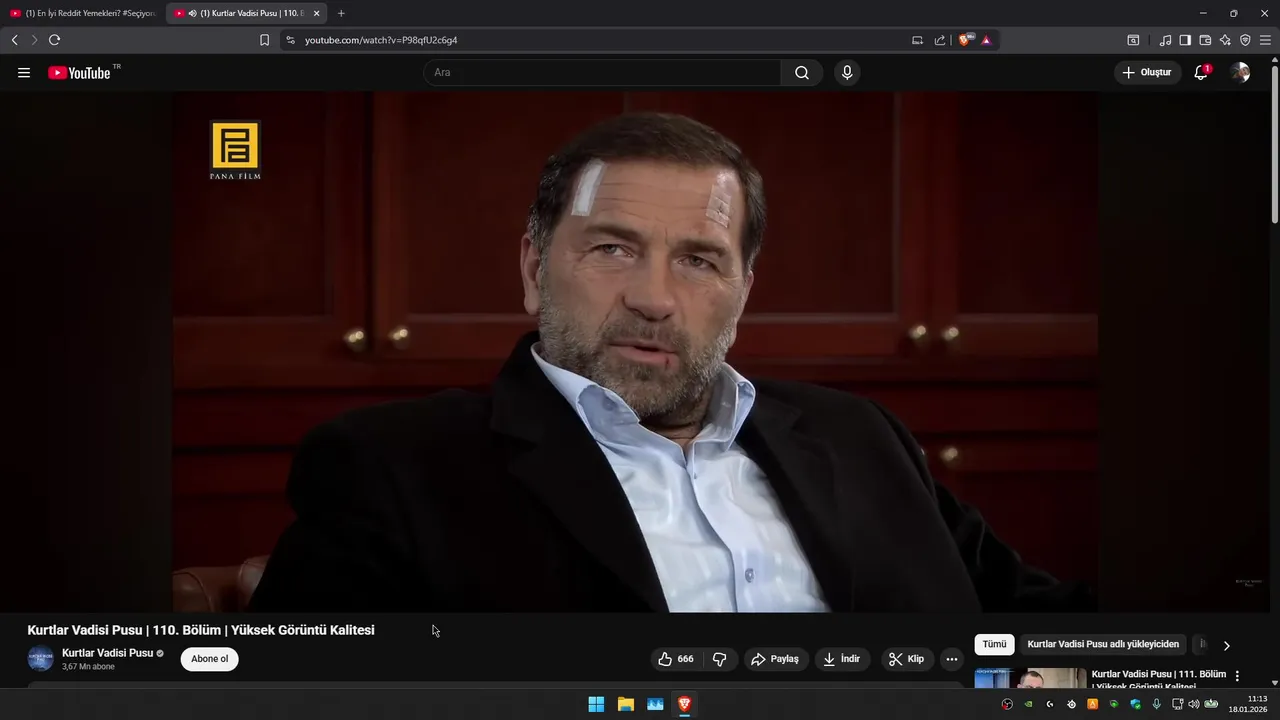Click the Oluştur create button
The height and width of the screenshot is (720, 1280).
point(1147,73)
